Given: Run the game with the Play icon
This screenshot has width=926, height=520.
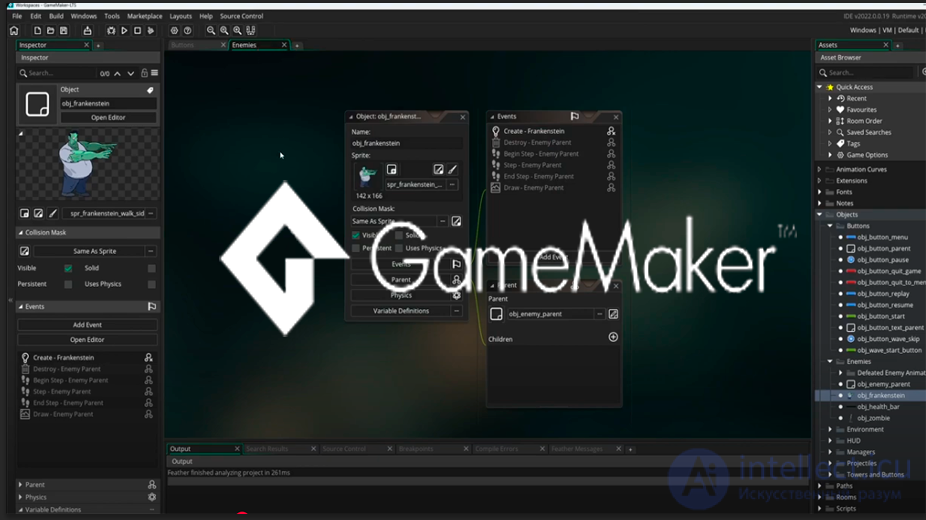Looking at the screenshot, I should click(x=124, y=31).
